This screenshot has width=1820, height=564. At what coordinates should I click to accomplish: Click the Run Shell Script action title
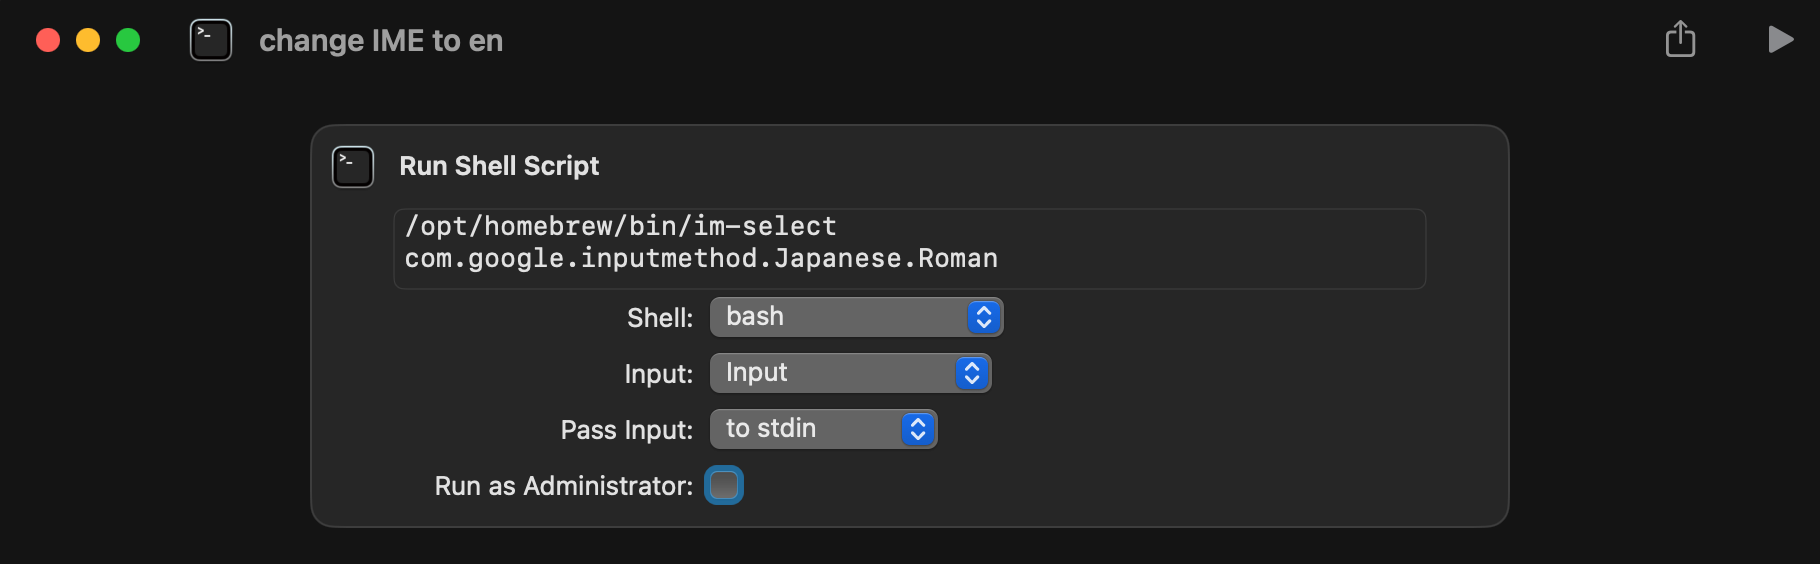[x=499, y=166]
